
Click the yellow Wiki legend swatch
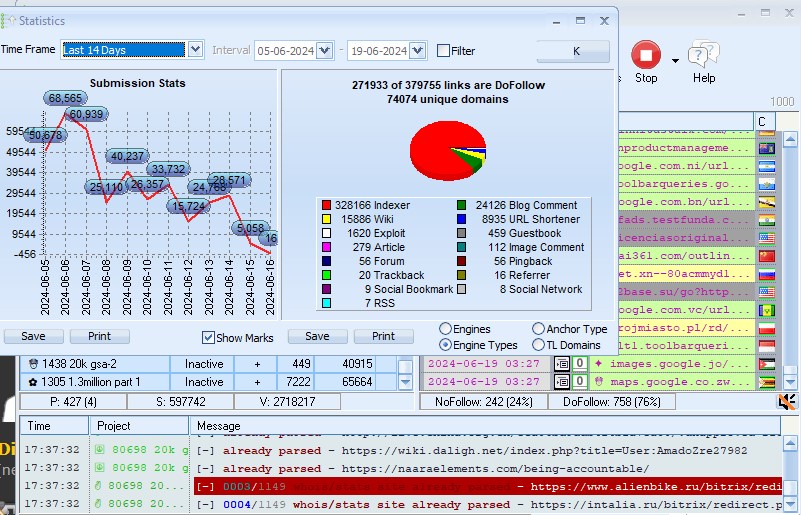click(x=326, y=219)
